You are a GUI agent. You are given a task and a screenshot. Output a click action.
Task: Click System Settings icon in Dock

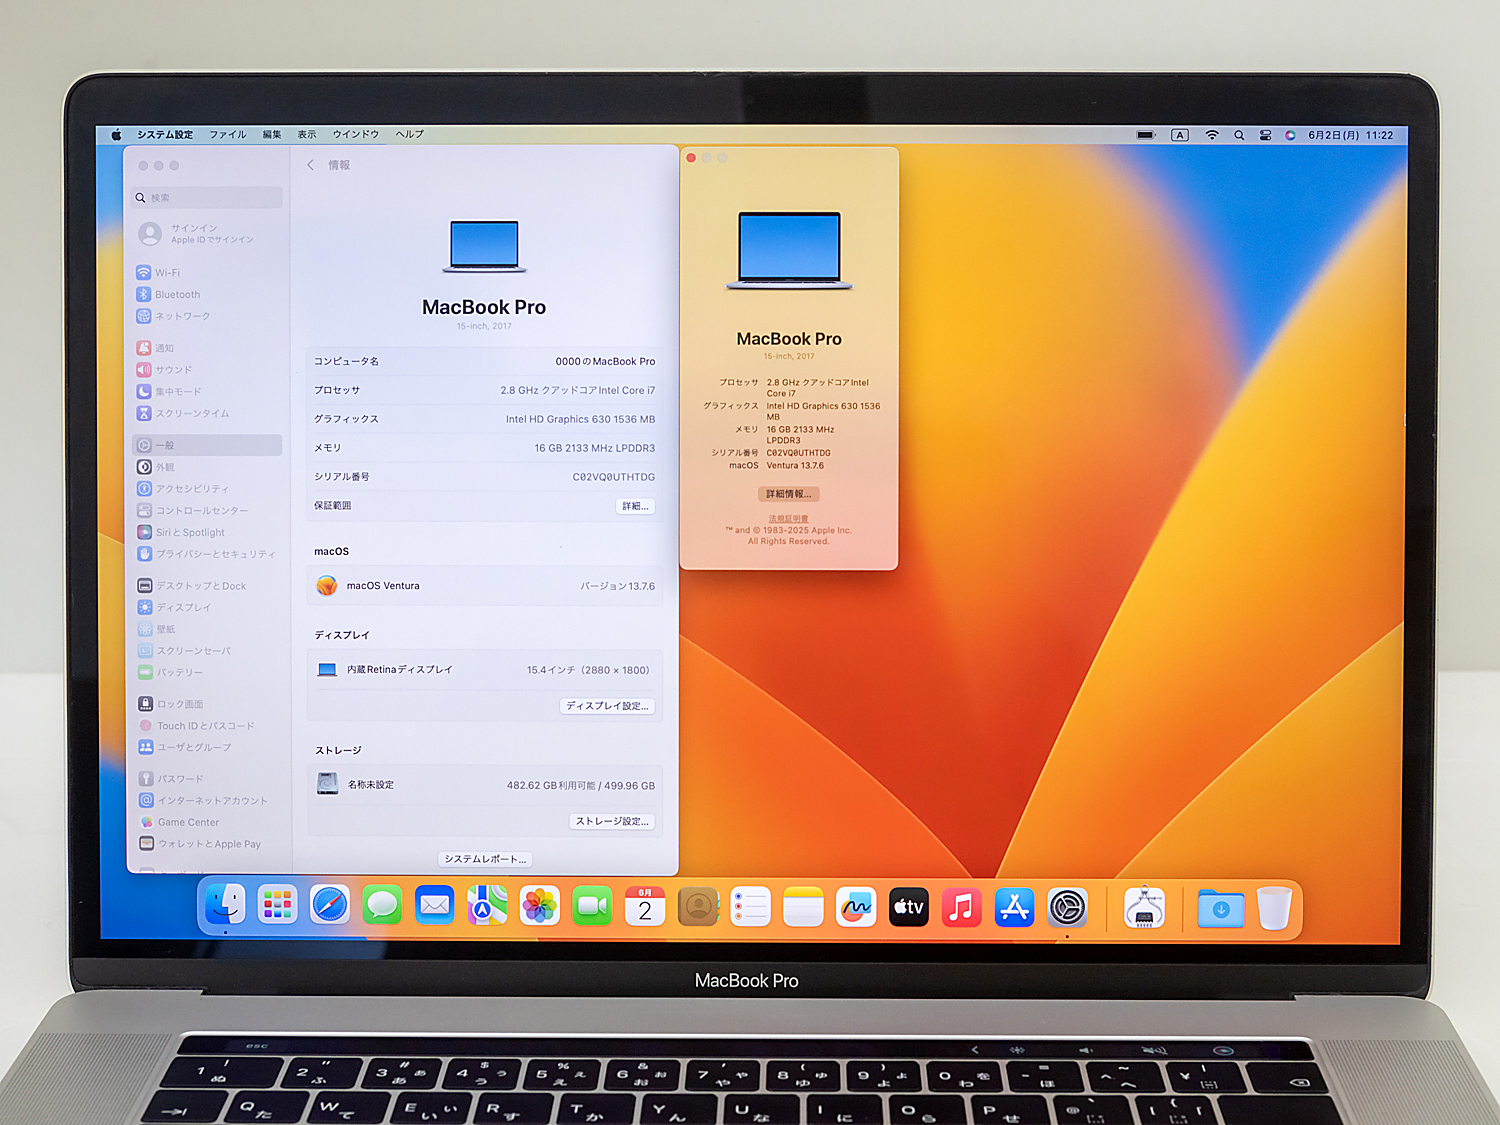click(1068, 906)
